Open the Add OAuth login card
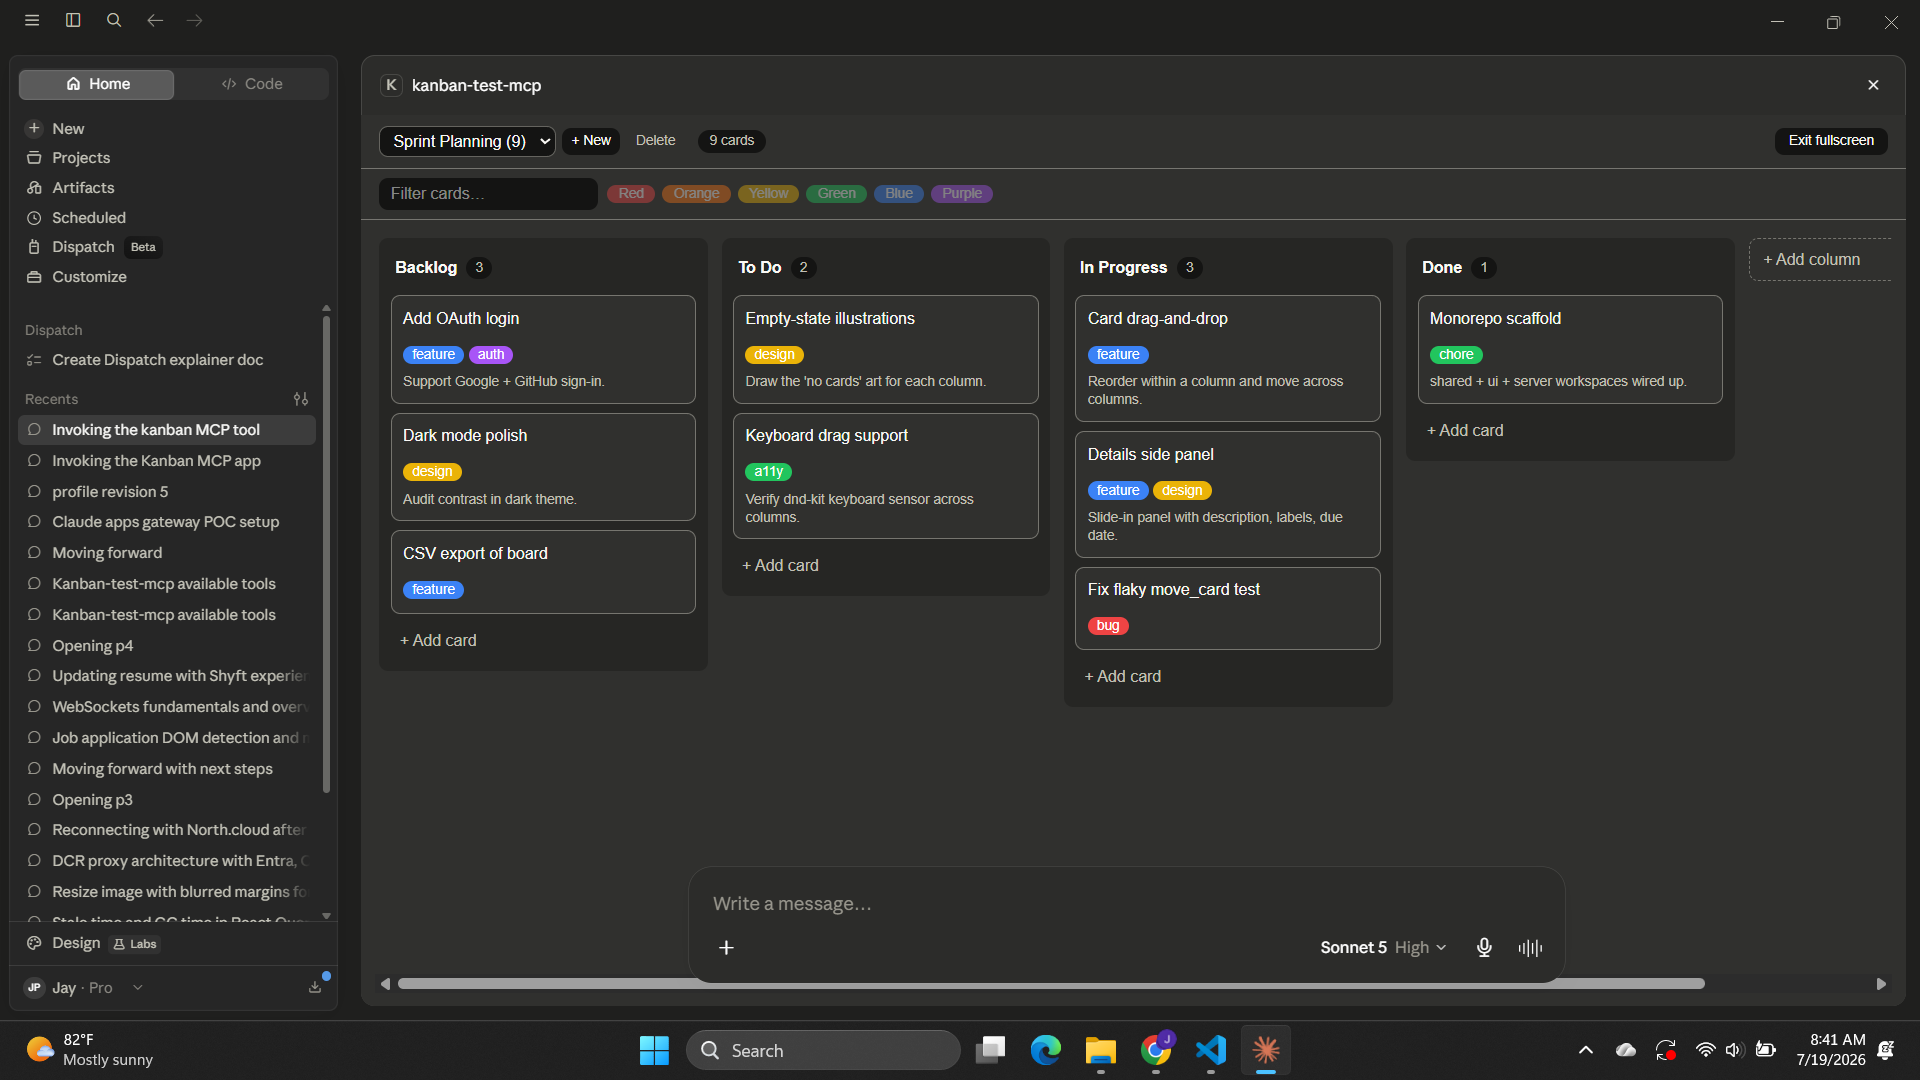This screenshot has height=1080, width=1920. pyautogui.click(x=543, y=349)
